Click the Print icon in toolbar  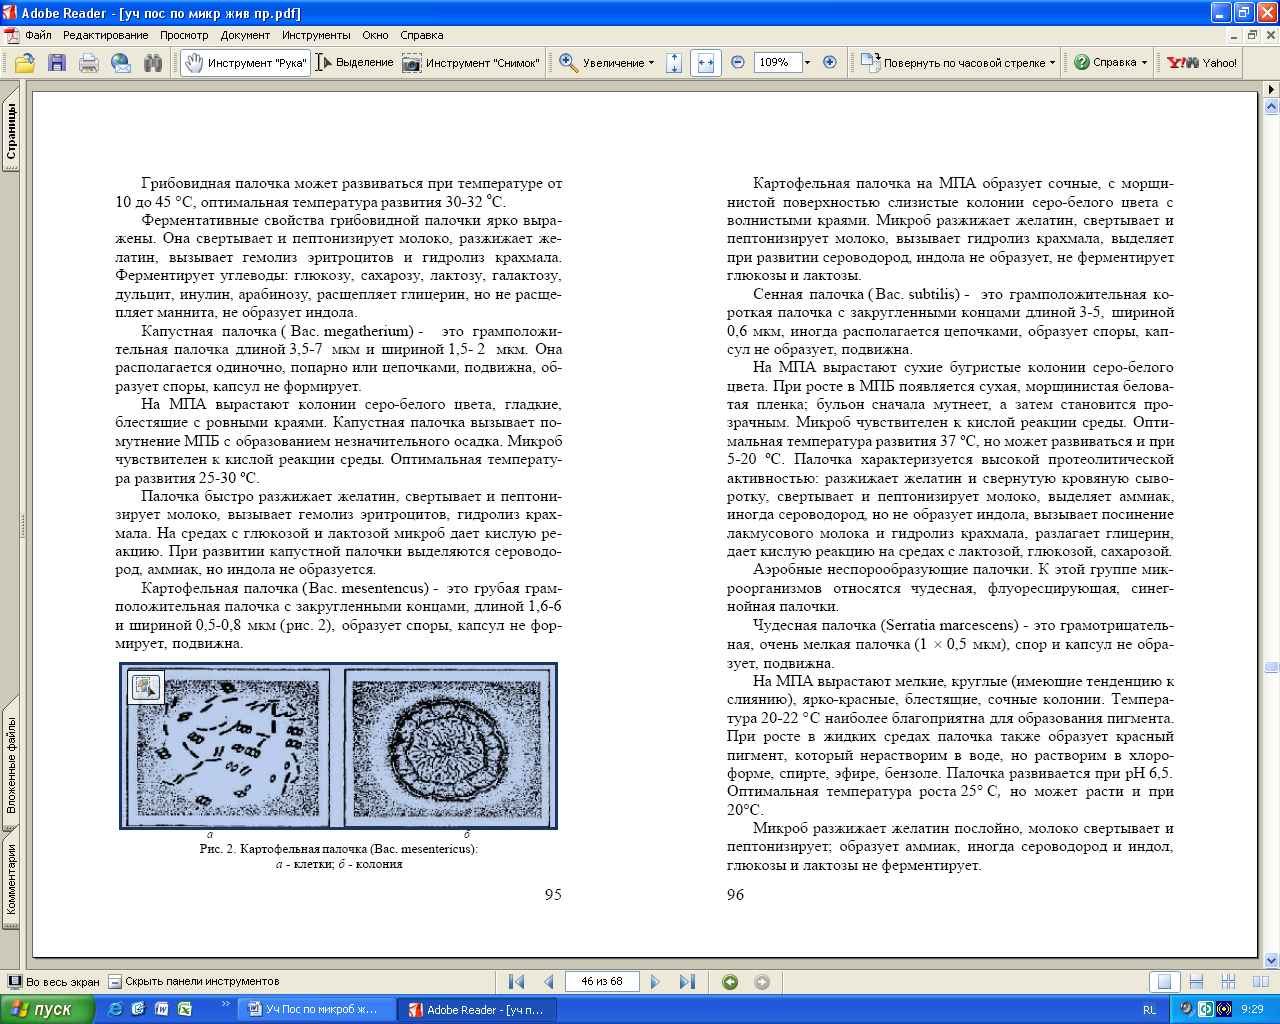point(89,63)
